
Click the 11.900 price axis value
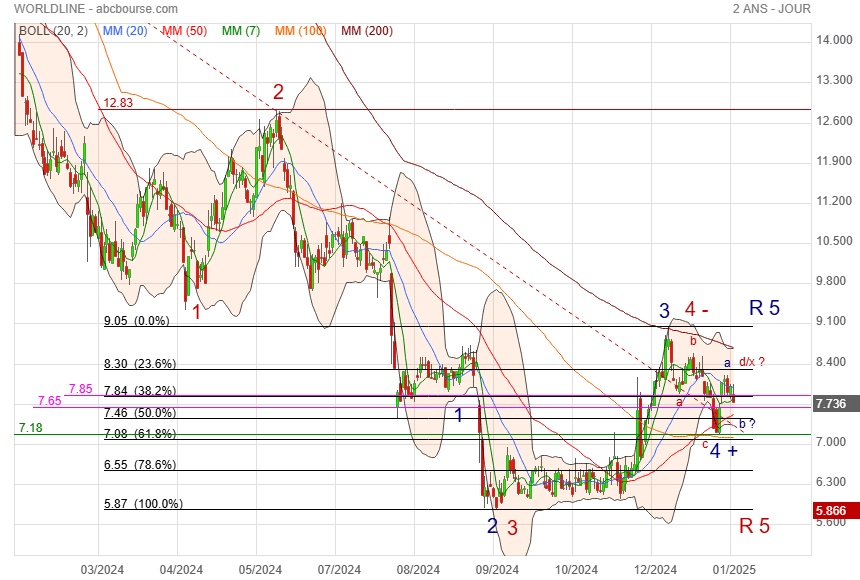click(x=834, y=161)
